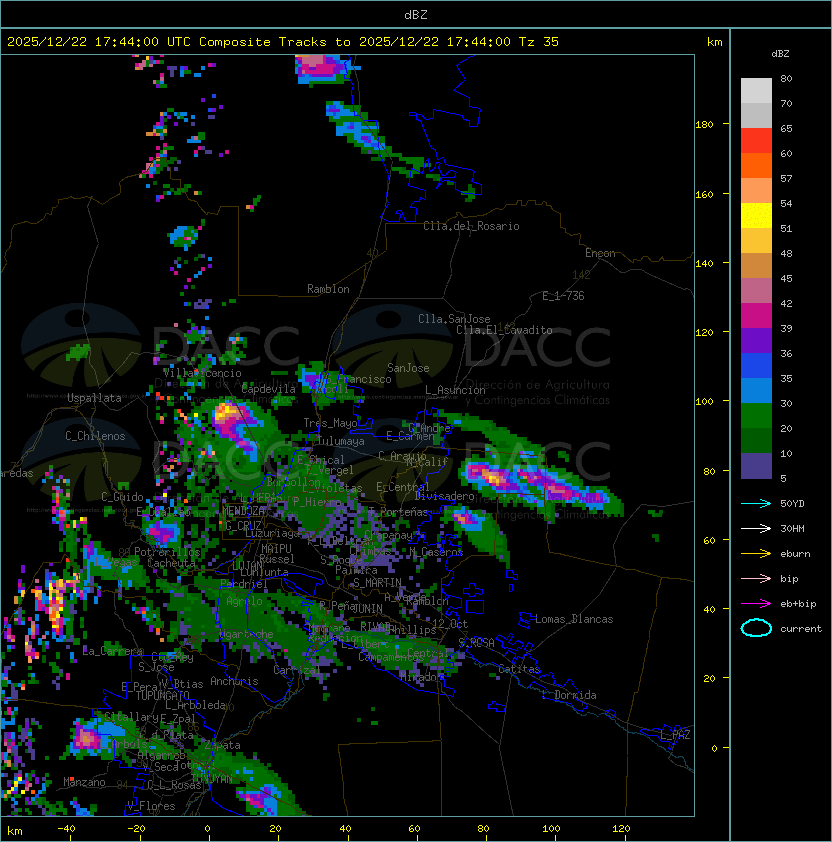Click the 'Manzano' place label
This screenshot has height=842, width=832.
[84, 782]
